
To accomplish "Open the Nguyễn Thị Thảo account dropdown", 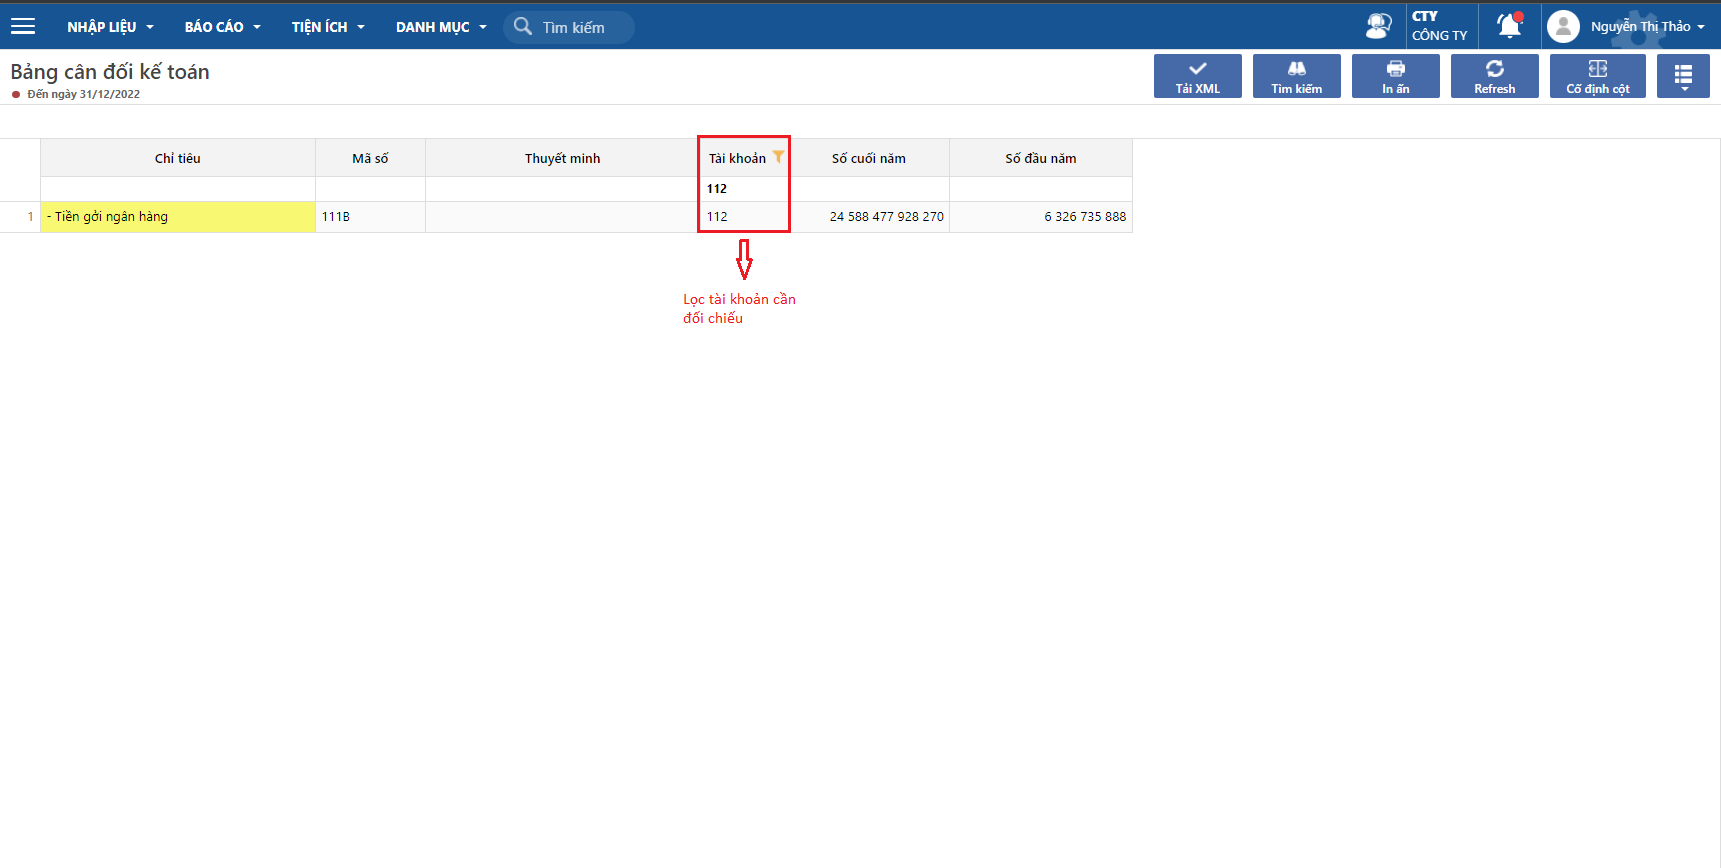I will pyautogui.click(x=1647, y=27).
